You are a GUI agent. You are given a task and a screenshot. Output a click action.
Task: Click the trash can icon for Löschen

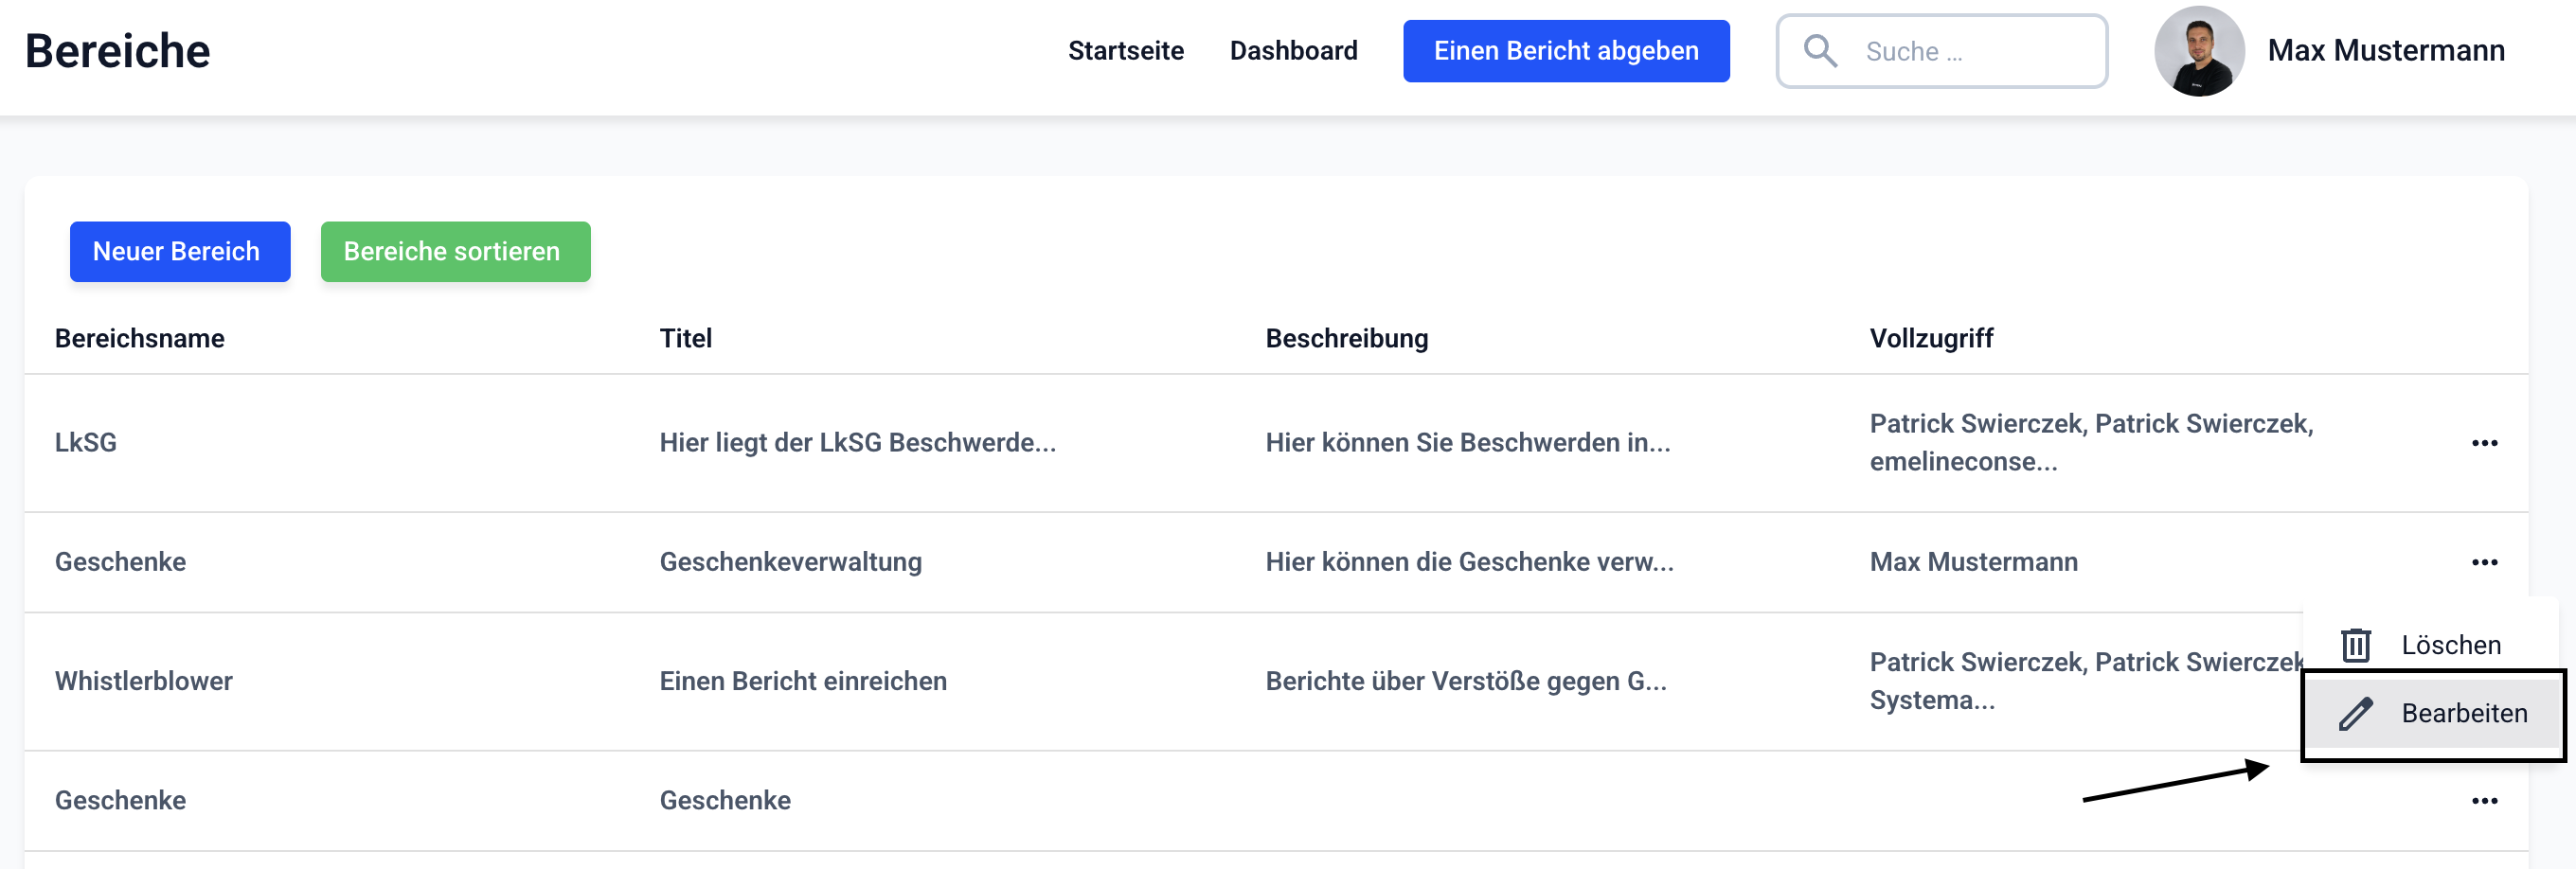tap(2355, 645)
